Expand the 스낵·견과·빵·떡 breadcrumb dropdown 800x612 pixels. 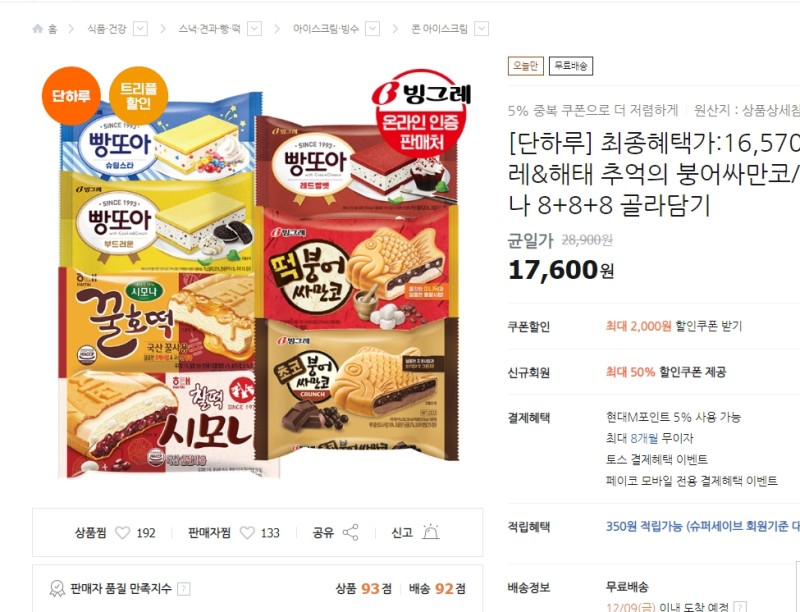pos(255,29)
